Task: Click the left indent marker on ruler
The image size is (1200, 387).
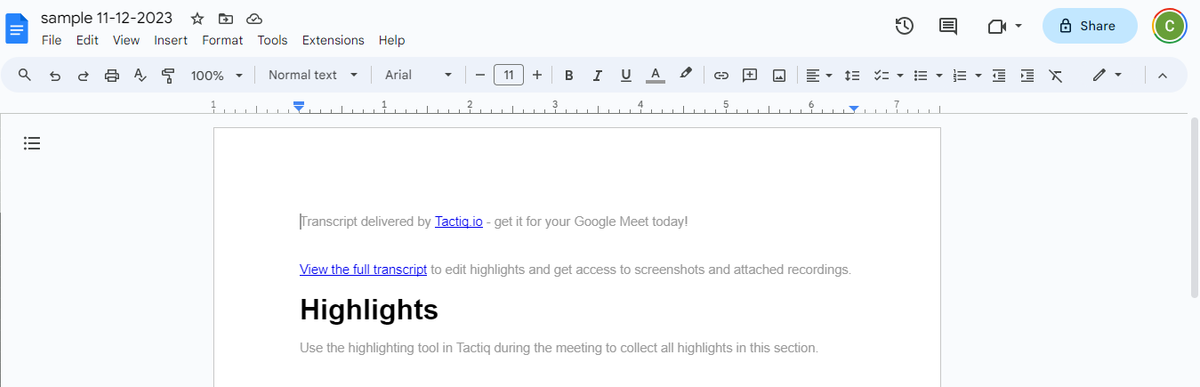Action: [299, 106]
